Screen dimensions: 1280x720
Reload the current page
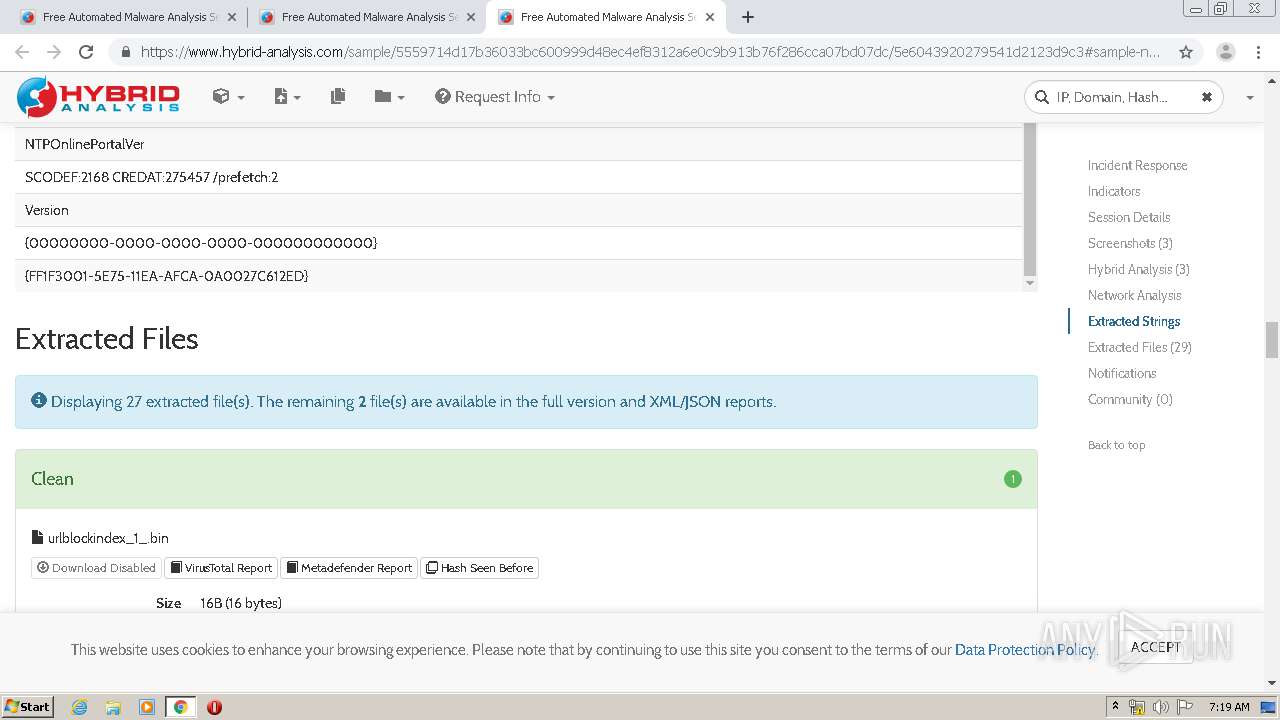(86, 52)
